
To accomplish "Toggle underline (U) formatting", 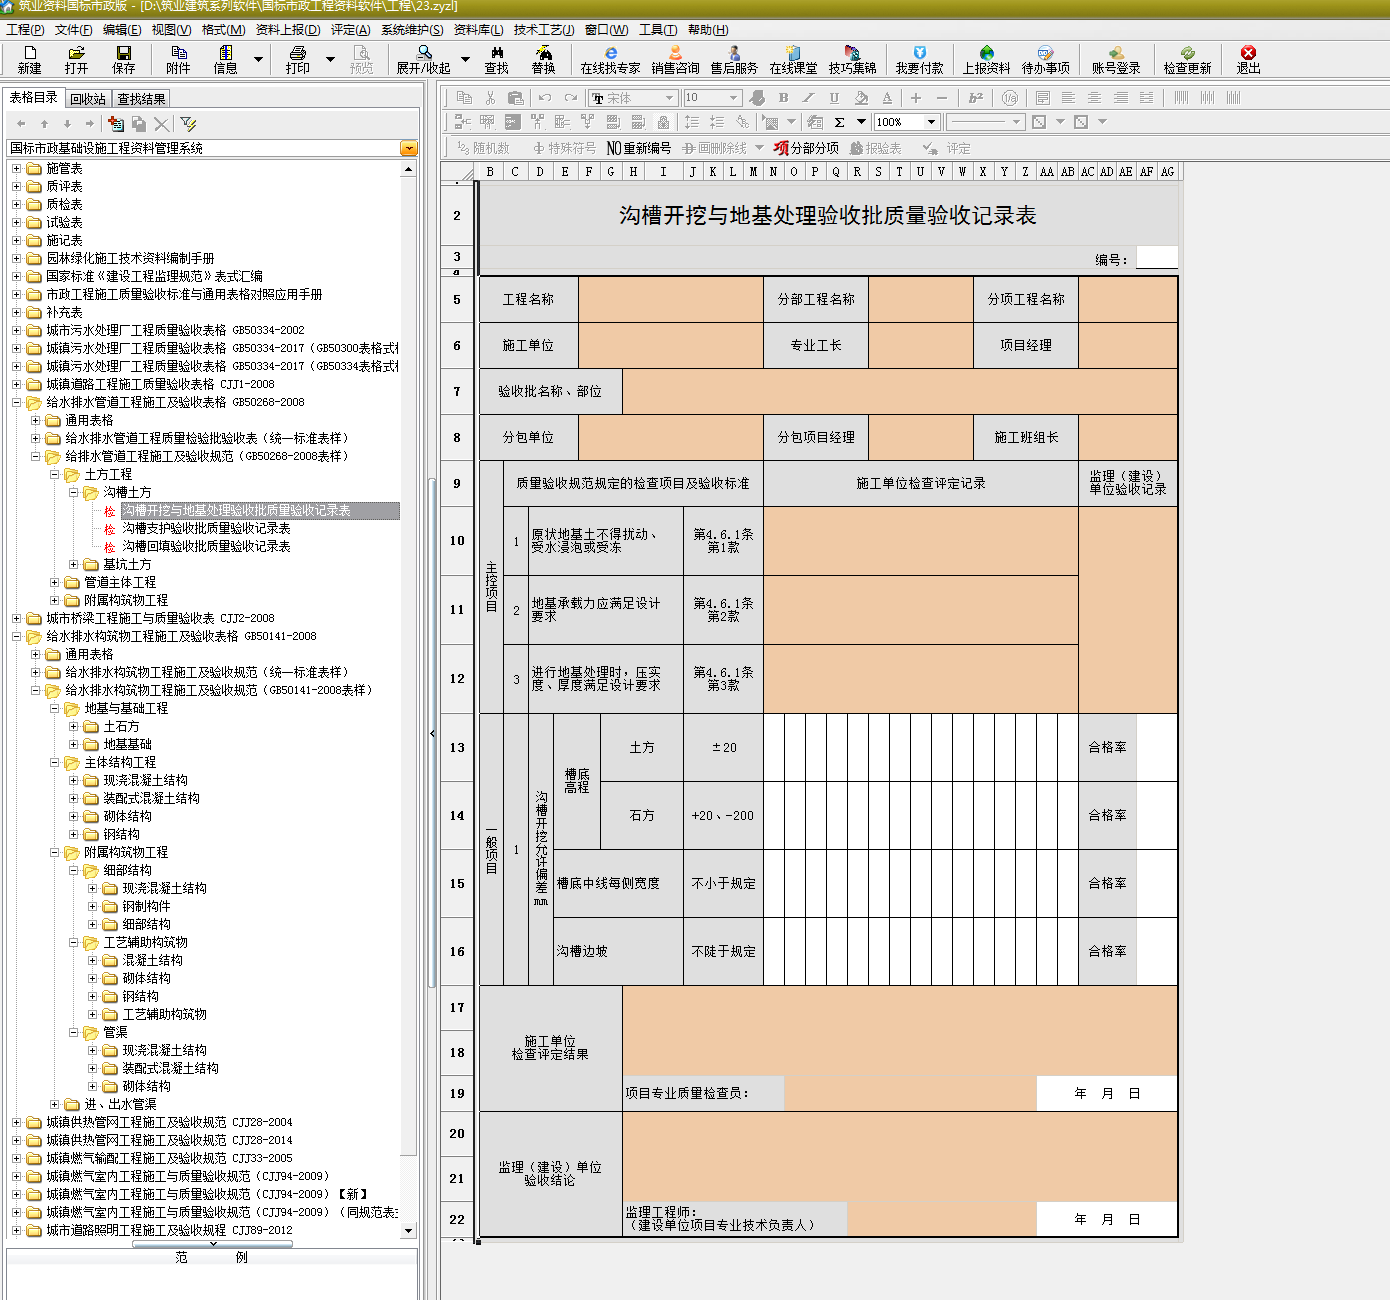I will [x=834, y=98].
